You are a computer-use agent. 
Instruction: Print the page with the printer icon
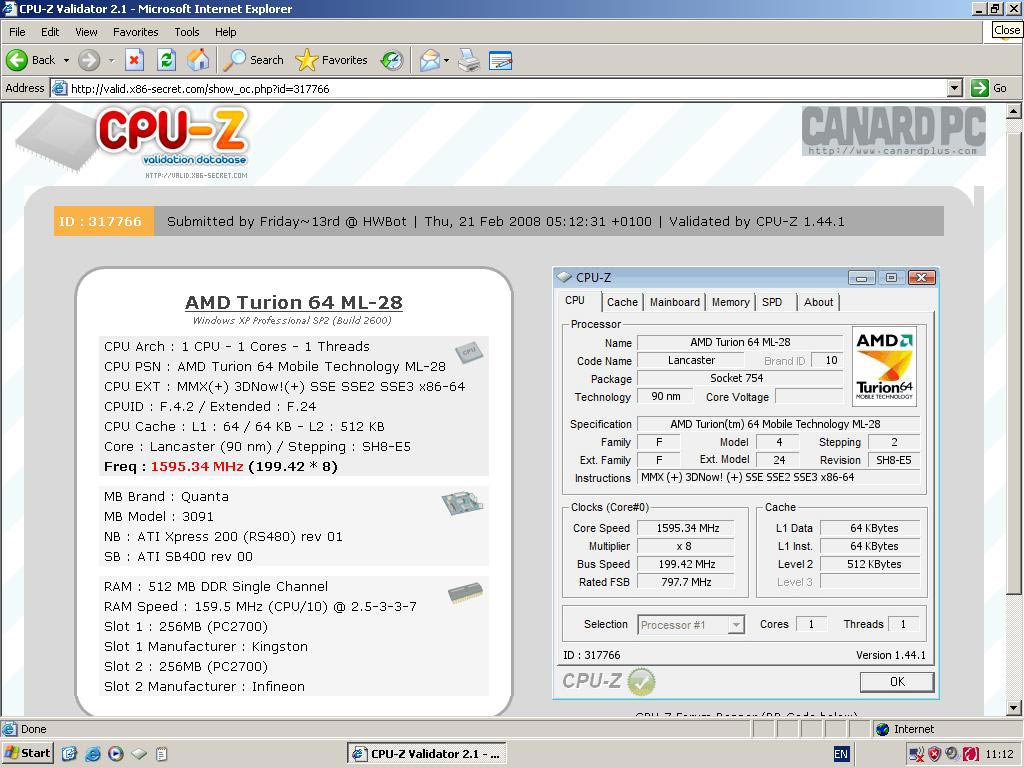coord(469,60)
